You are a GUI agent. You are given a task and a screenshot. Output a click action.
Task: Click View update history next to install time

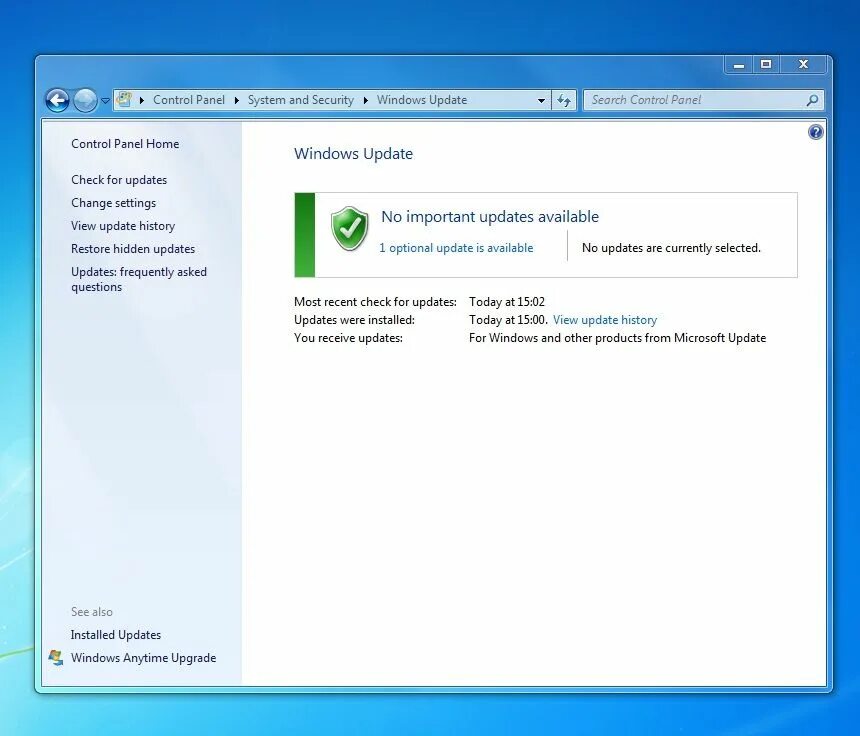(605, 320)
